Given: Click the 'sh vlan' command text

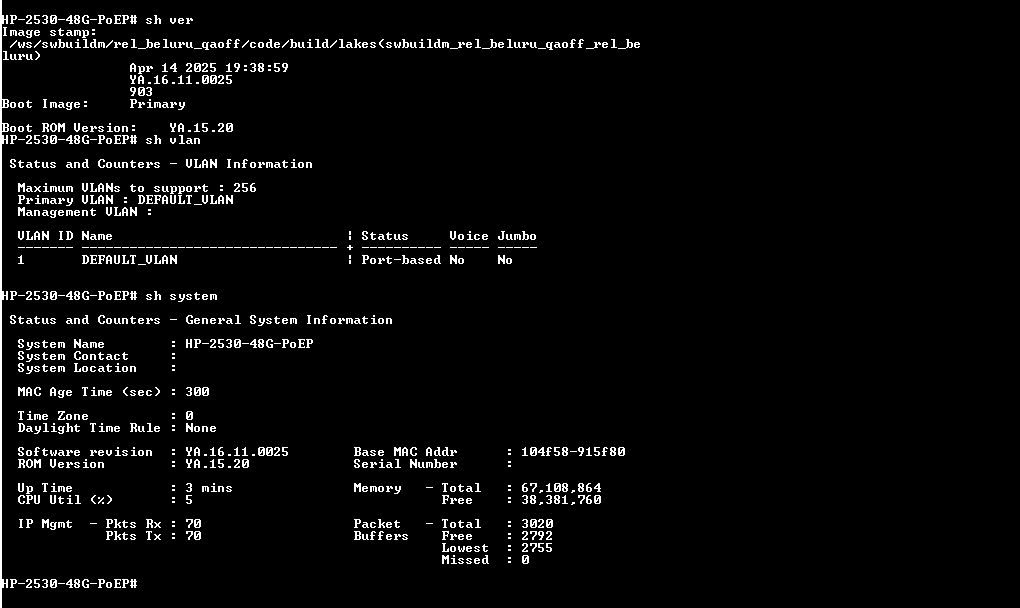Looking at the screenshot, I should [x=173, y=140].
